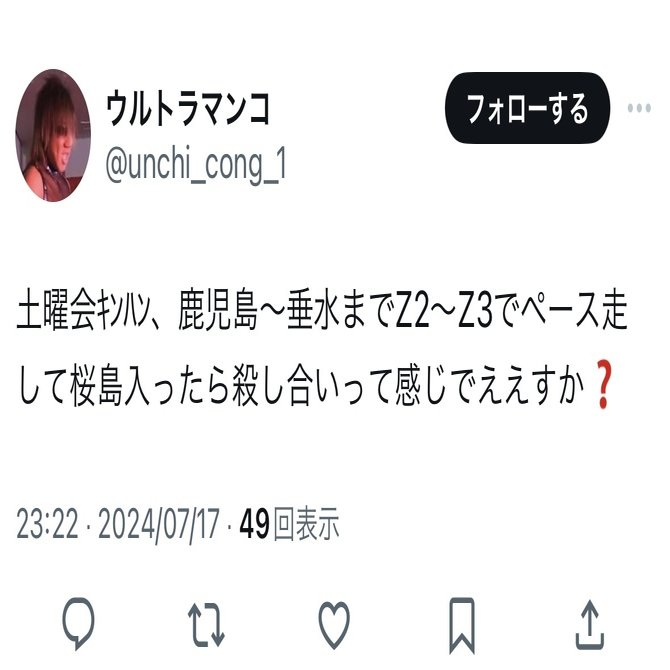Bookmark this tweet with the bookmark icon

462,626
